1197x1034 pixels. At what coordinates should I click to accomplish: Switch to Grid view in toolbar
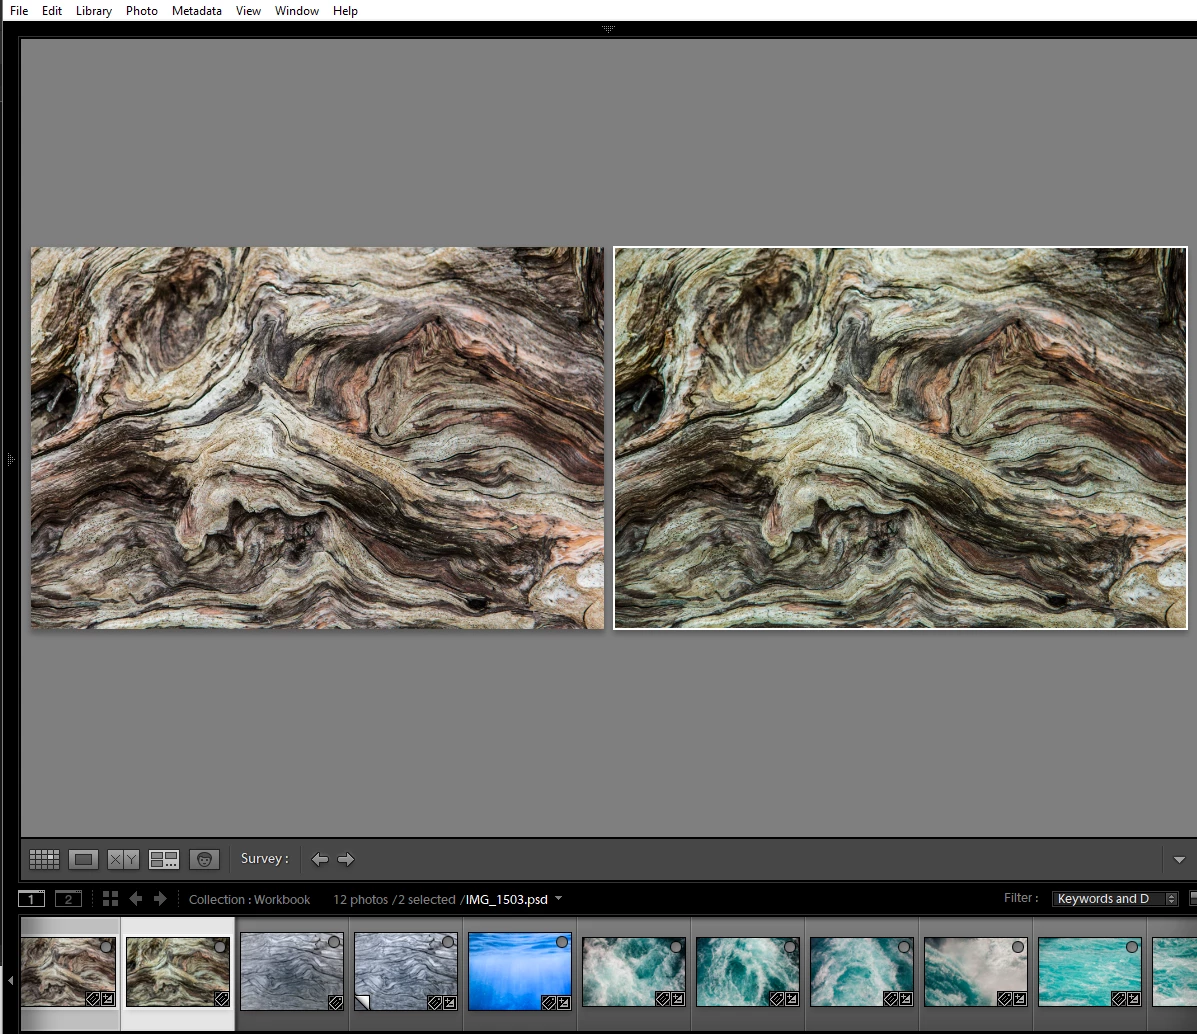pos(45,859)
